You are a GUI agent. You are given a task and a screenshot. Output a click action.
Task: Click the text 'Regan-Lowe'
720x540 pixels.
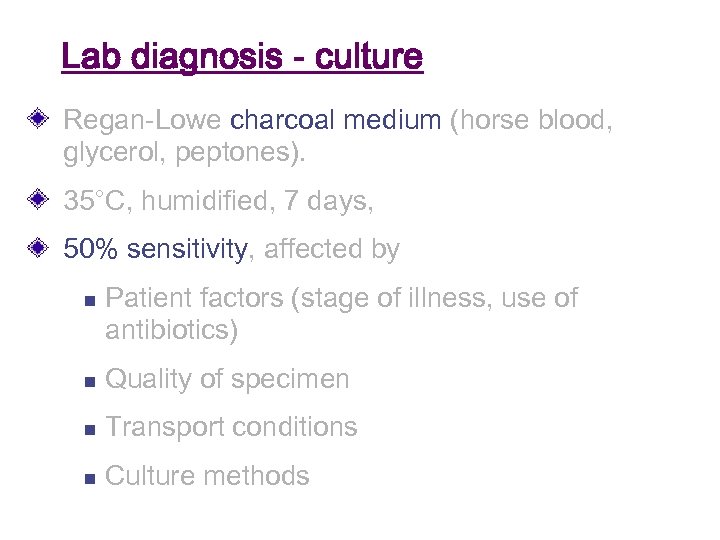pyautogui.click(x=143, y=121)
